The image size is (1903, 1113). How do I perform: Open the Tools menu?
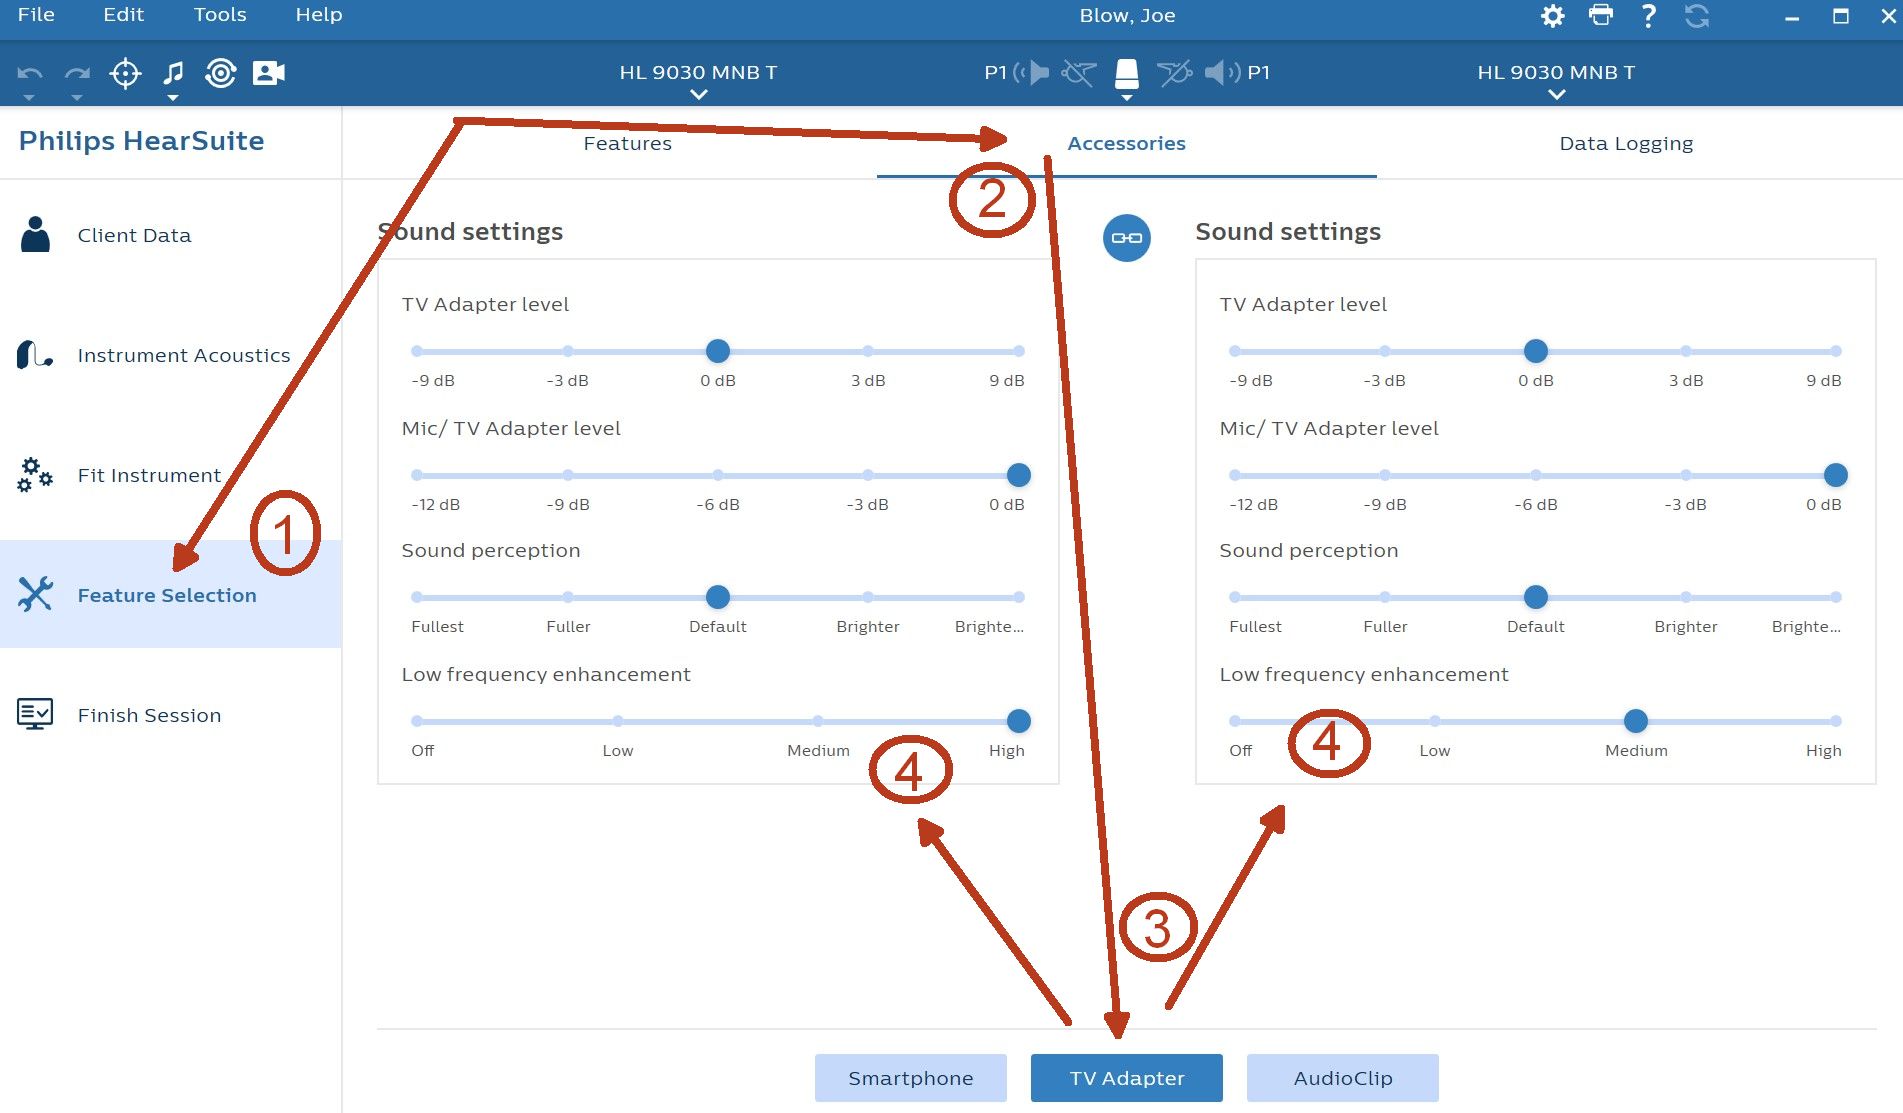(220, 15)
